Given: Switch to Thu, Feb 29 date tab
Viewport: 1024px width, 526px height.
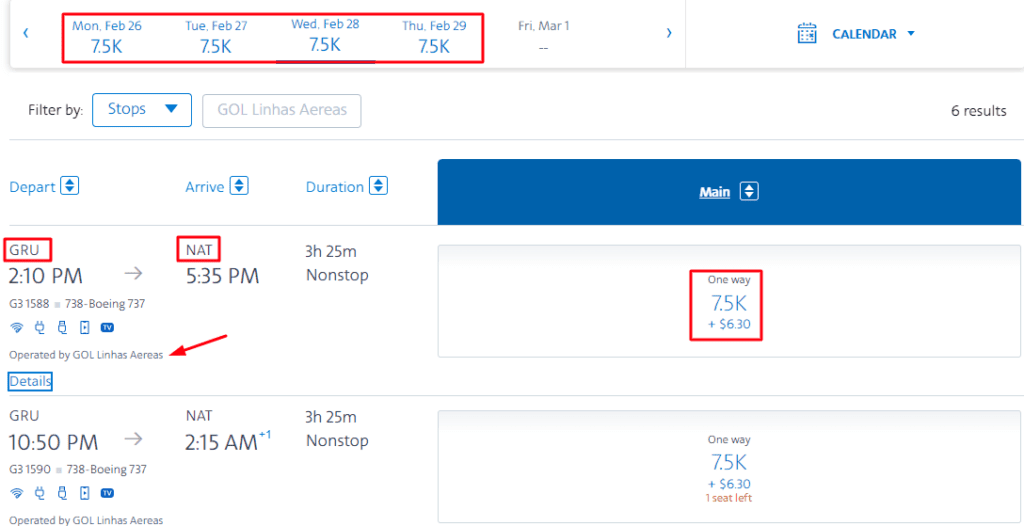Looking at the screenshot, I should tap(434, 37).
